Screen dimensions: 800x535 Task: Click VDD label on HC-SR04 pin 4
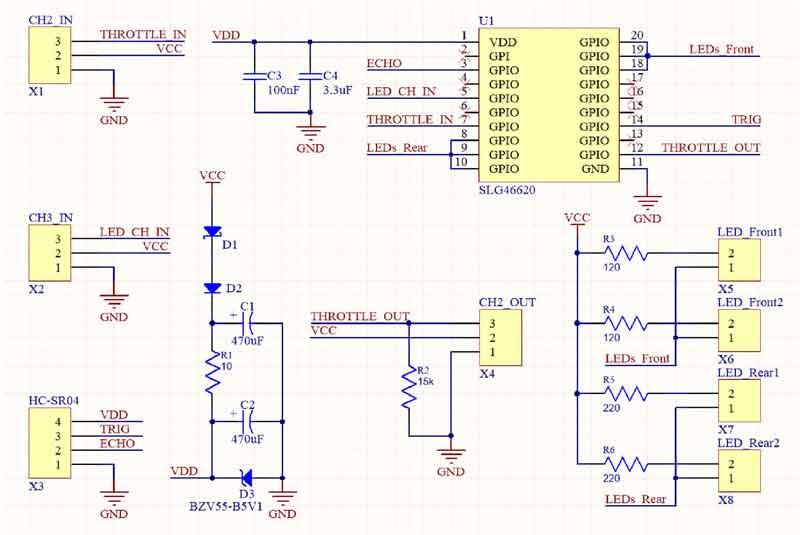(114, 414)
